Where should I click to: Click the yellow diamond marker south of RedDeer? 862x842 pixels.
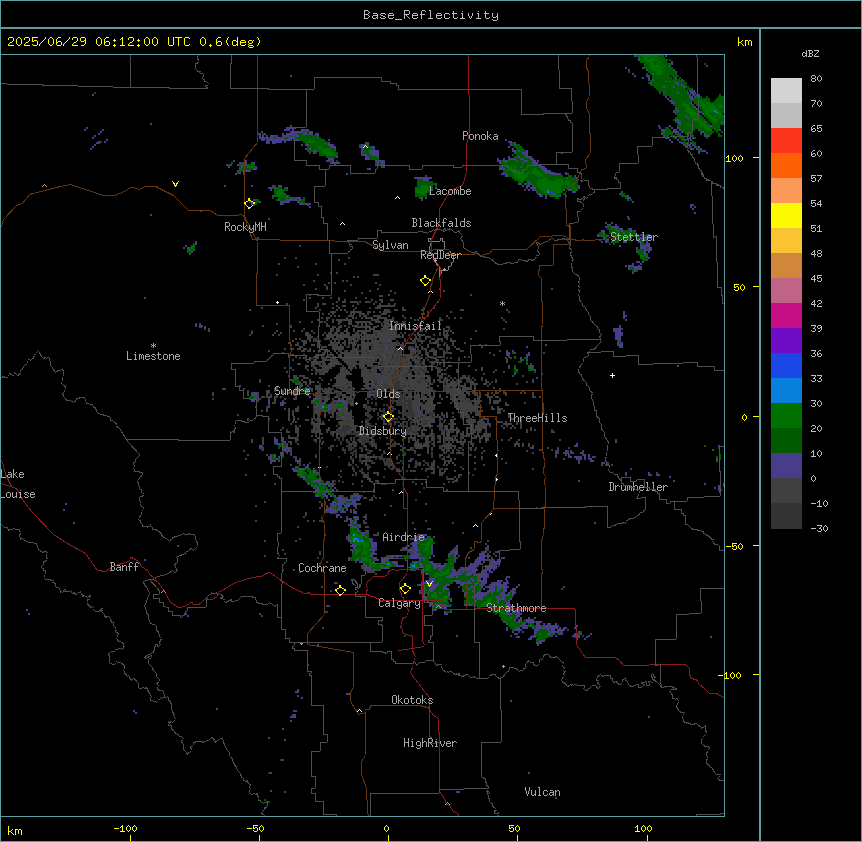click(425, 281)
